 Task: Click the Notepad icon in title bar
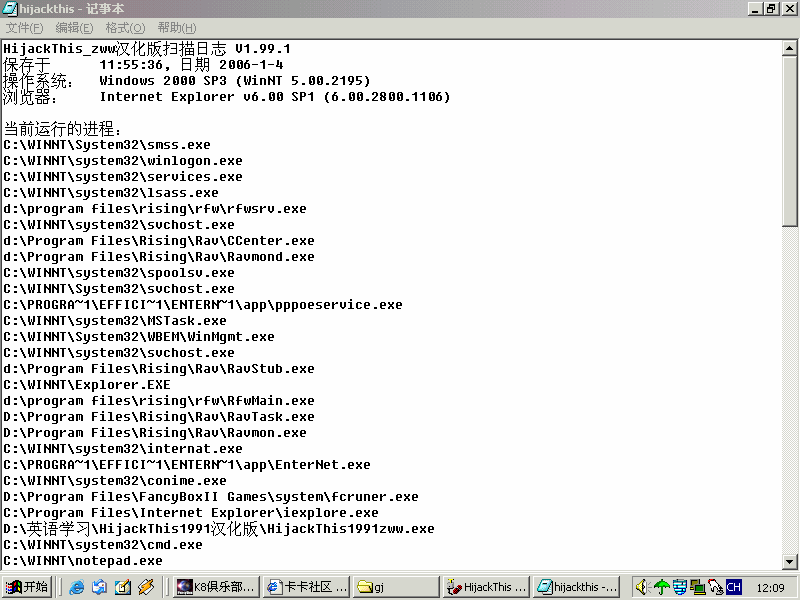click(10, 9)
